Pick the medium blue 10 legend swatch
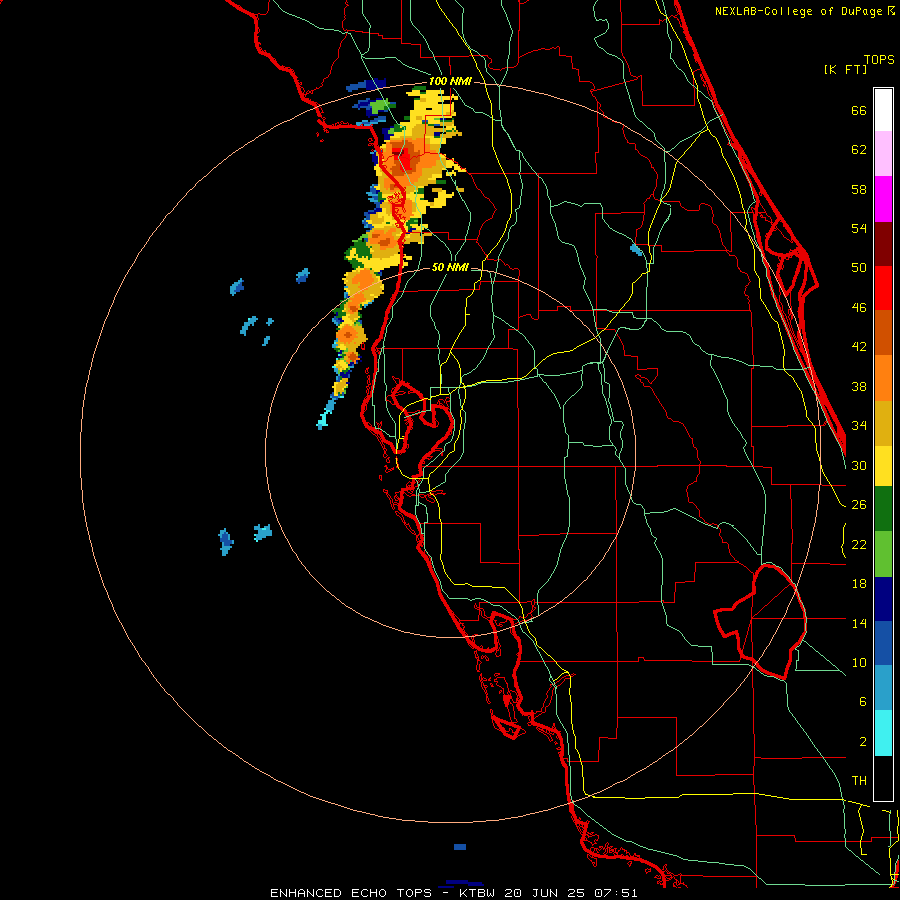 [883, 643]
